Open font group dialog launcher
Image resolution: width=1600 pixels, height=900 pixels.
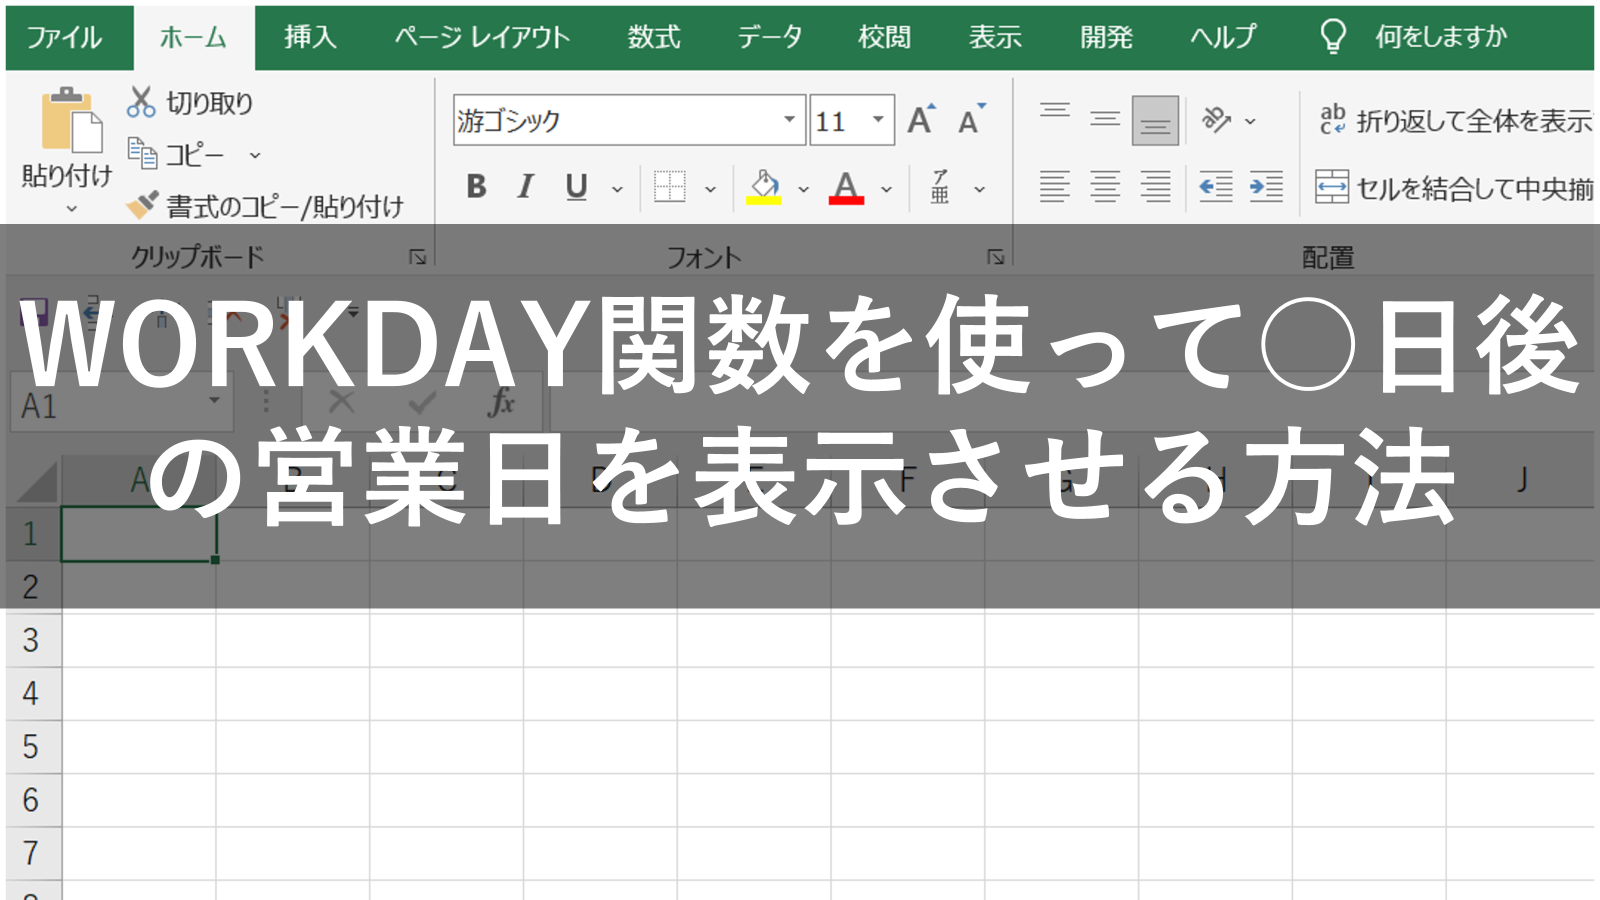(x=996, y=257)
